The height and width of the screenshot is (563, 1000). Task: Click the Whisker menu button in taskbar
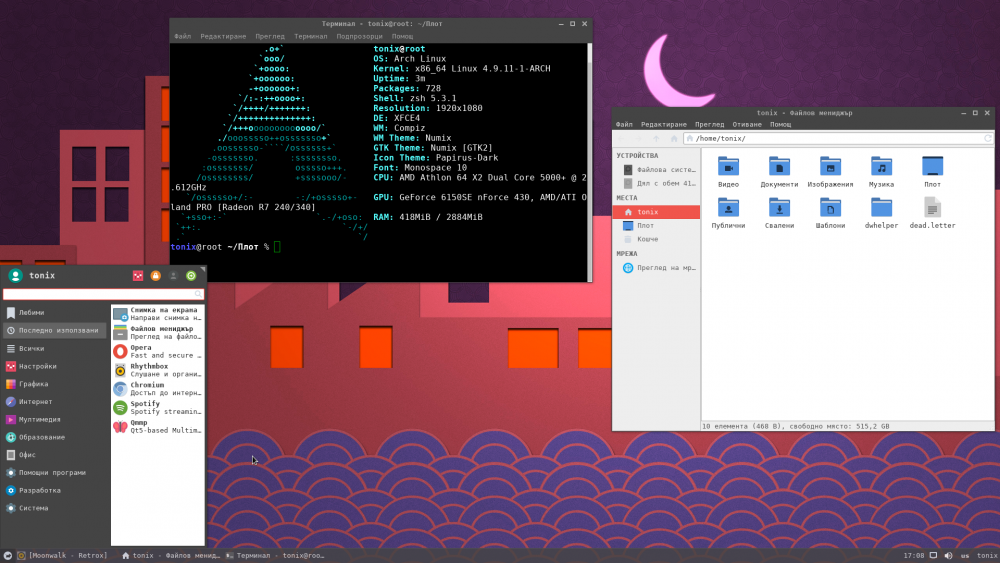(x=8, y=555)
